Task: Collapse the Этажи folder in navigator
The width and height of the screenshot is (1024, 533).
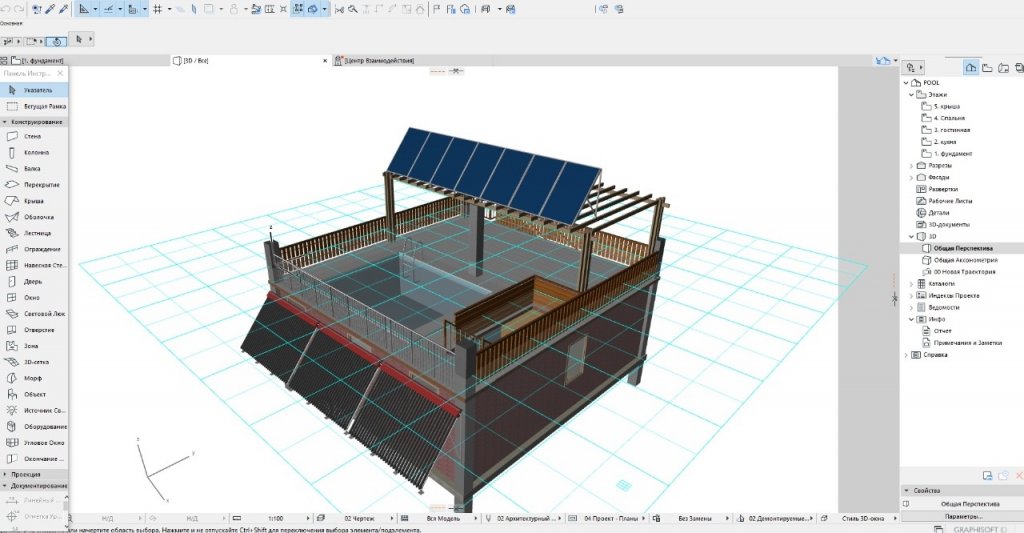Action: click(911, 94)
